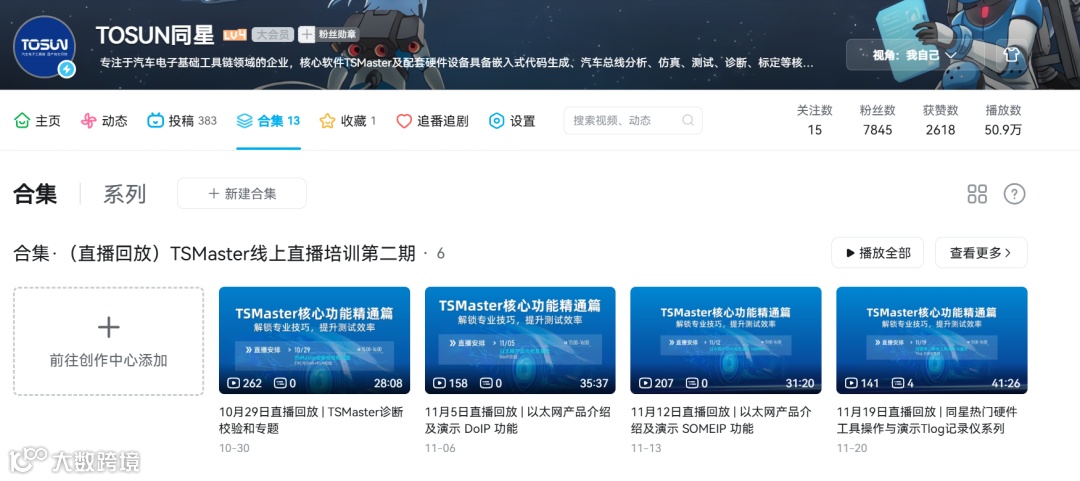Switch to the 动态 tab
The height and width of the screenshot is (481, 1080).
point(104,121)
